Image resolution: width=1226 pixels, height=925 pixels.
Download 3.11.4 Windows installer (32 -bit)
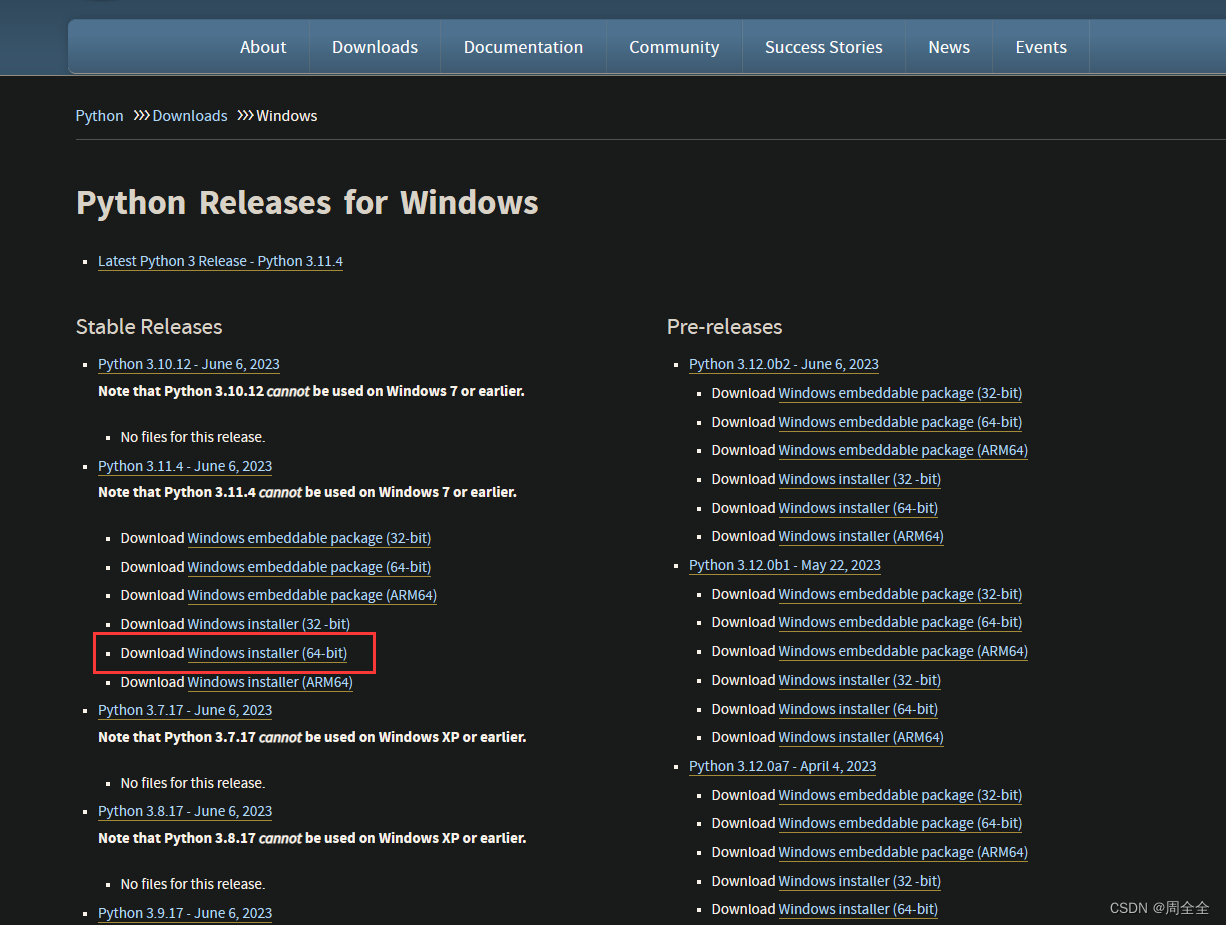(269, 624)
